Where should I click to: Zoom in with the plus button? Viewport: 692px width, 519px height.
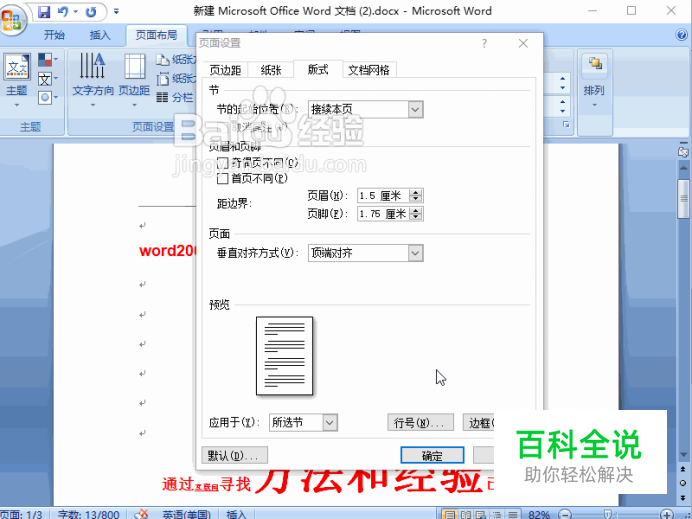666,515
